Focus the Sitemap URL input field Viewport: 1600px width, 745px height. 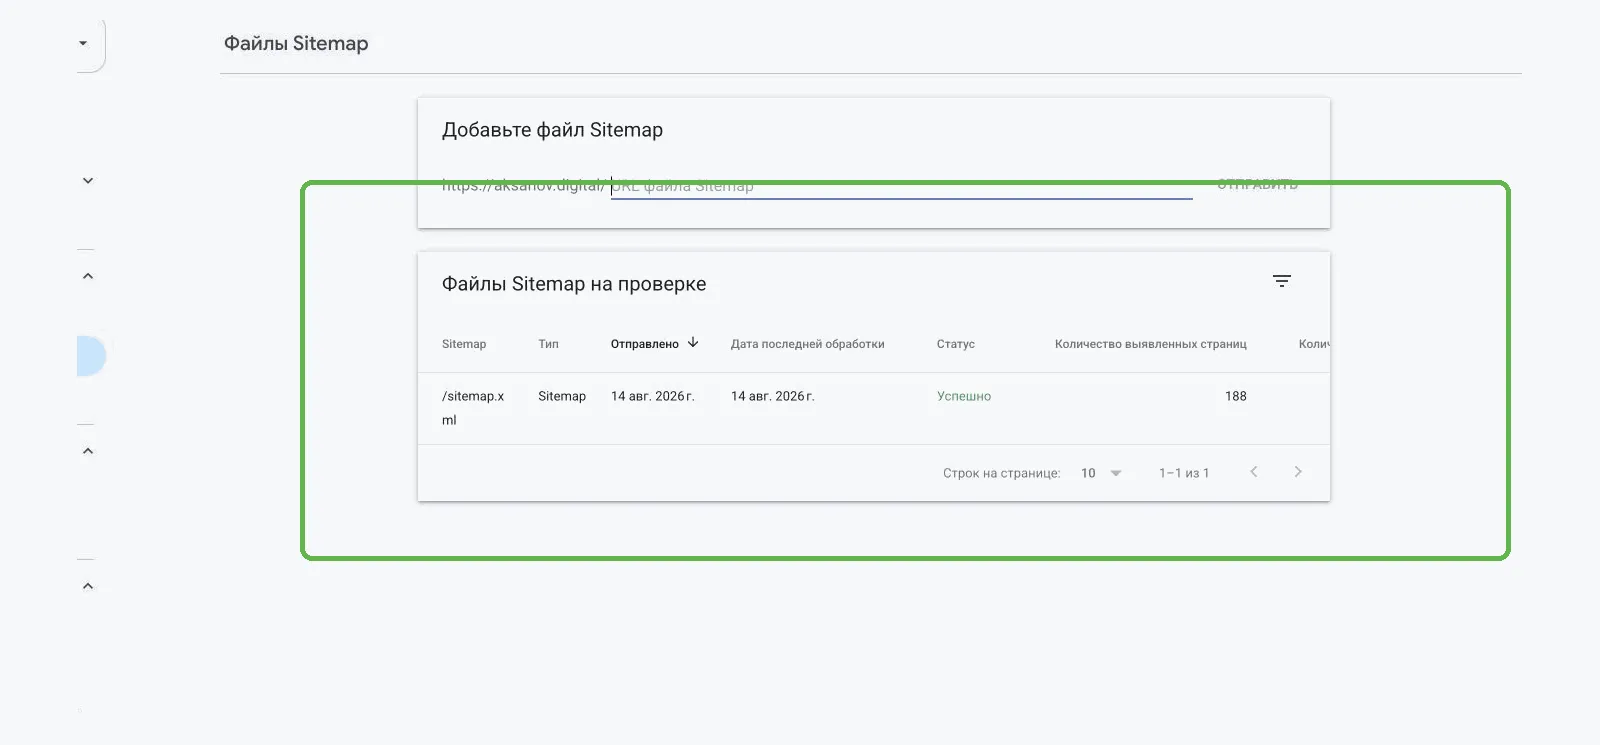tap(901, 186)
